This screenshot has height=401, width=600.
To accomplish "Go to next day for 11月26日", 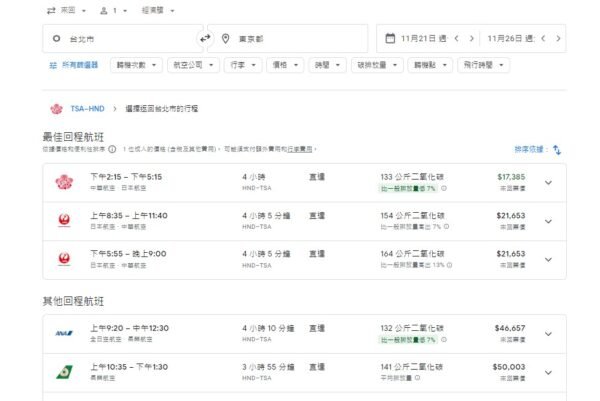I will [558, 38].
